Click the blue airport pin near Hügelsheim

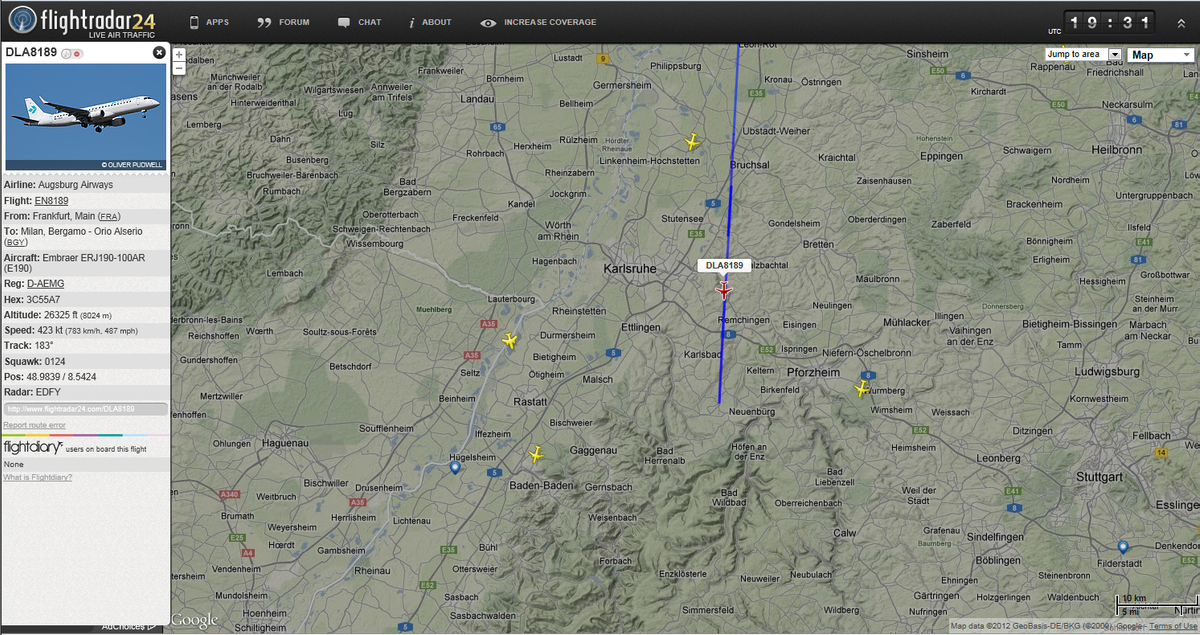pyautogui.click(x=455, y=467)
